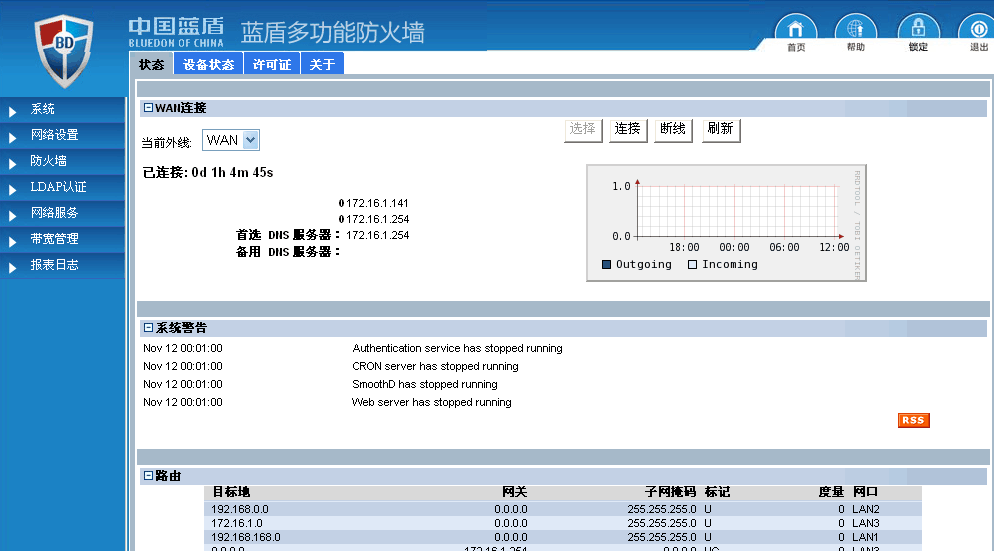Image resolution: width=994 pixels, height=551 pixels.
Task: Click the arrow icon beside 系统
Action: 13,112
